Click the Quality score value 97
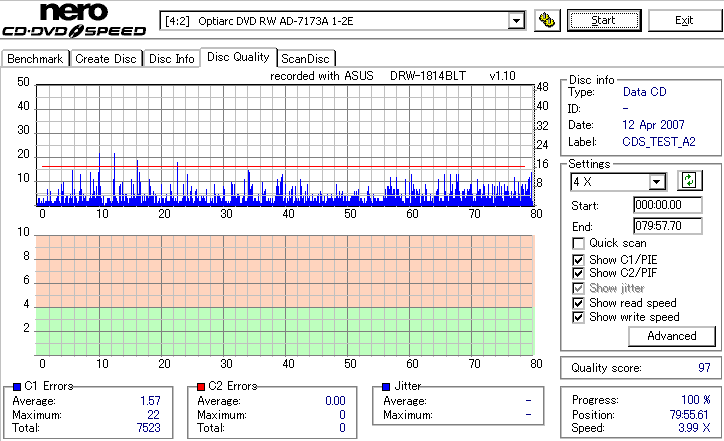724x441 pixels. 704,368
